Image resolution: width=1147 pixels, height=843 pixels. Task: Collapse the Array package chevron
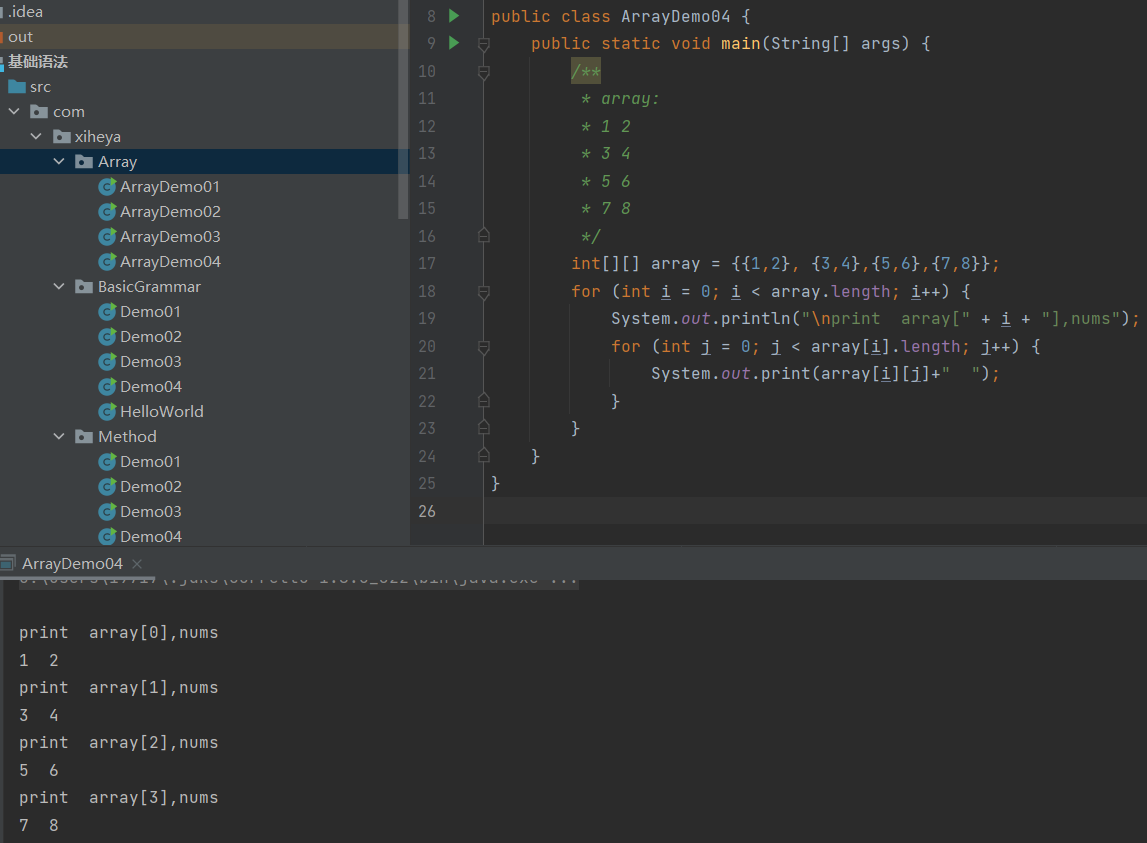click(x=59, y=161)
